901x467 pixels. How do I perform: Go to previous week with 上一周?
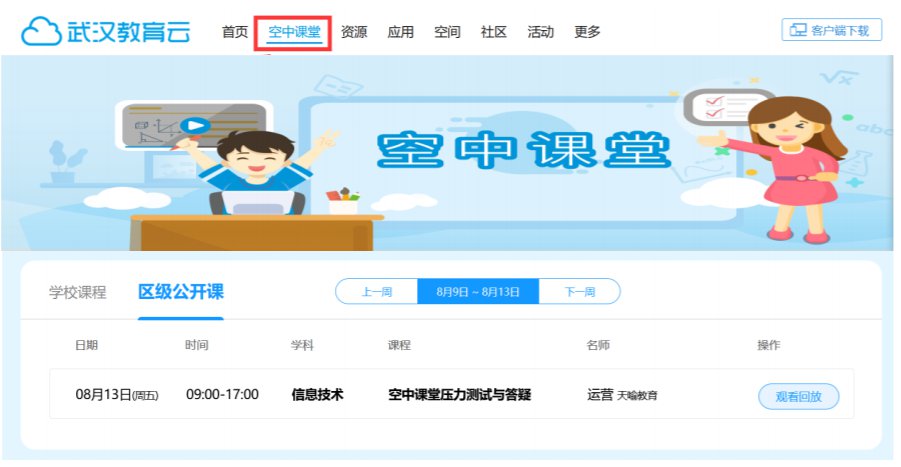coord(376,292)
